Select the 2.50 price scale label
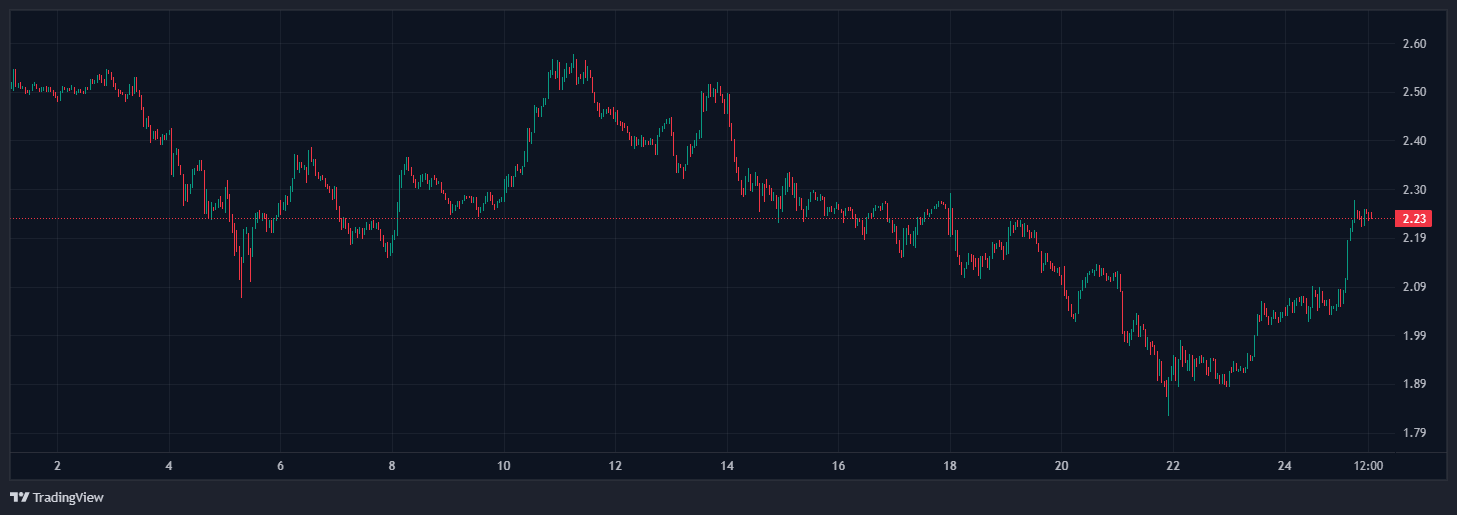1457x515 pixels. [1414, 92]
